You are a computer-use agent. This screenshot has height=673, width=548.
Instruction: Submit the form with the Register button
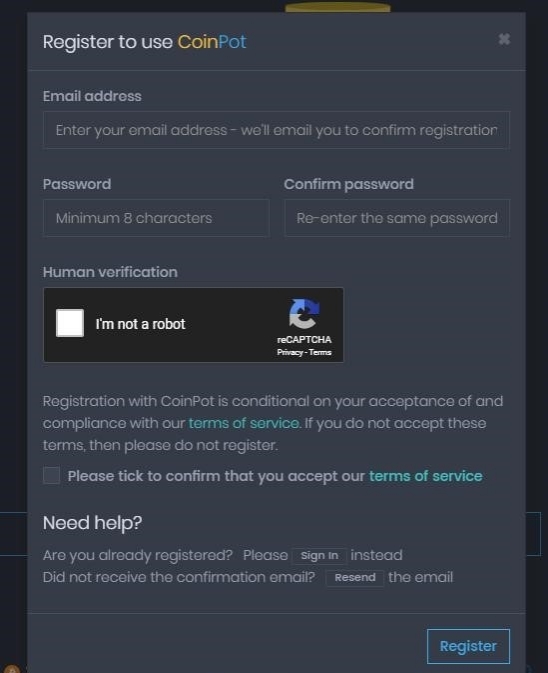tap(468, 646)
